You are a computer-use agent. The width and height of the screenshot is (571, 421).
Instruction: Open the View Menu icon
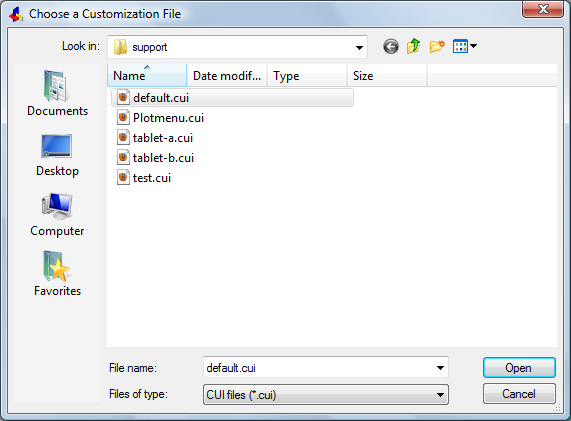coord(464,46)
